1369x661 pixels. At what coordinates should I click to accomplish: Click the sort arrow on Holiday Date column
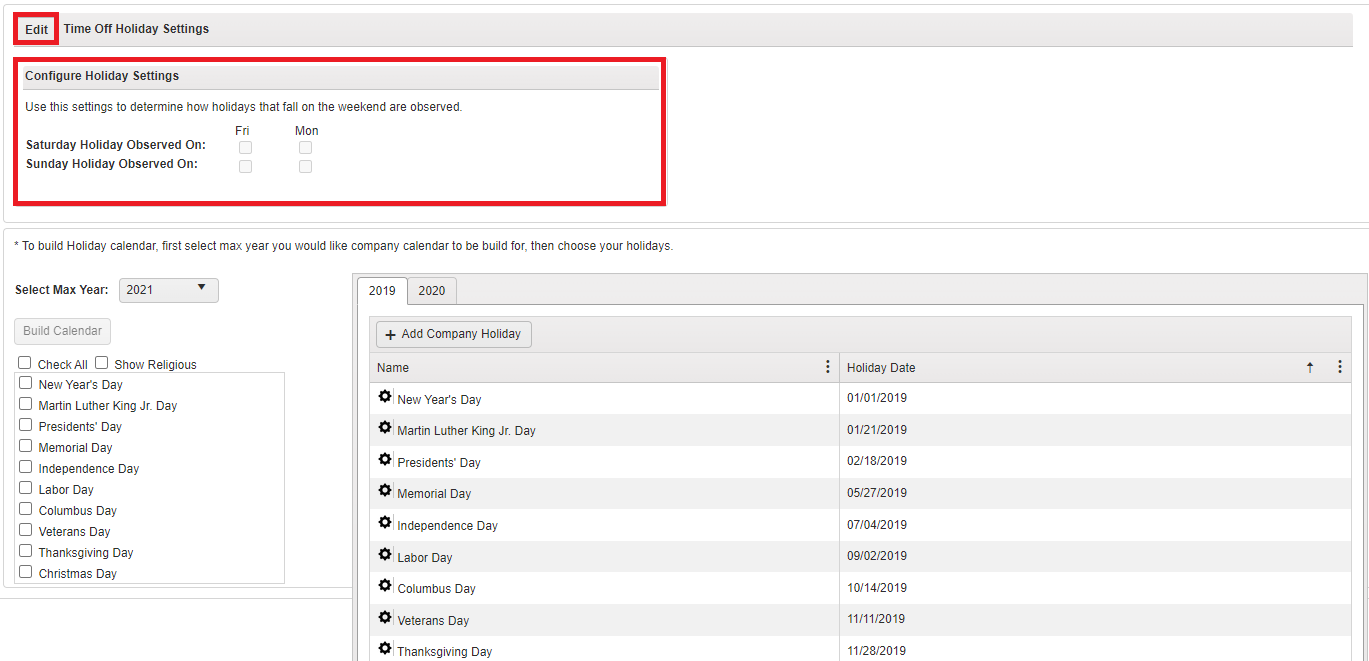pos(1309,367)
